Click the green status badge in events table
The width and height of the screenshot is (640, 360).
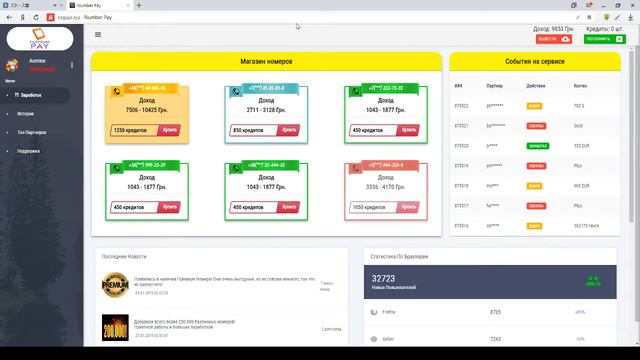coord(538,146)
